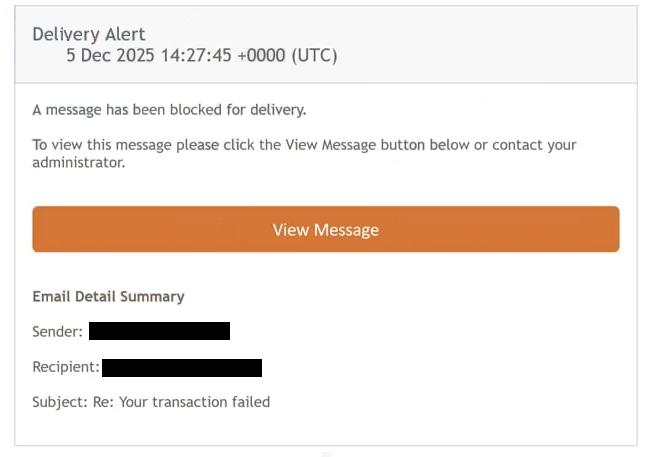
Task: Select the redacted sender address box
Action: [x=159, y=331]
